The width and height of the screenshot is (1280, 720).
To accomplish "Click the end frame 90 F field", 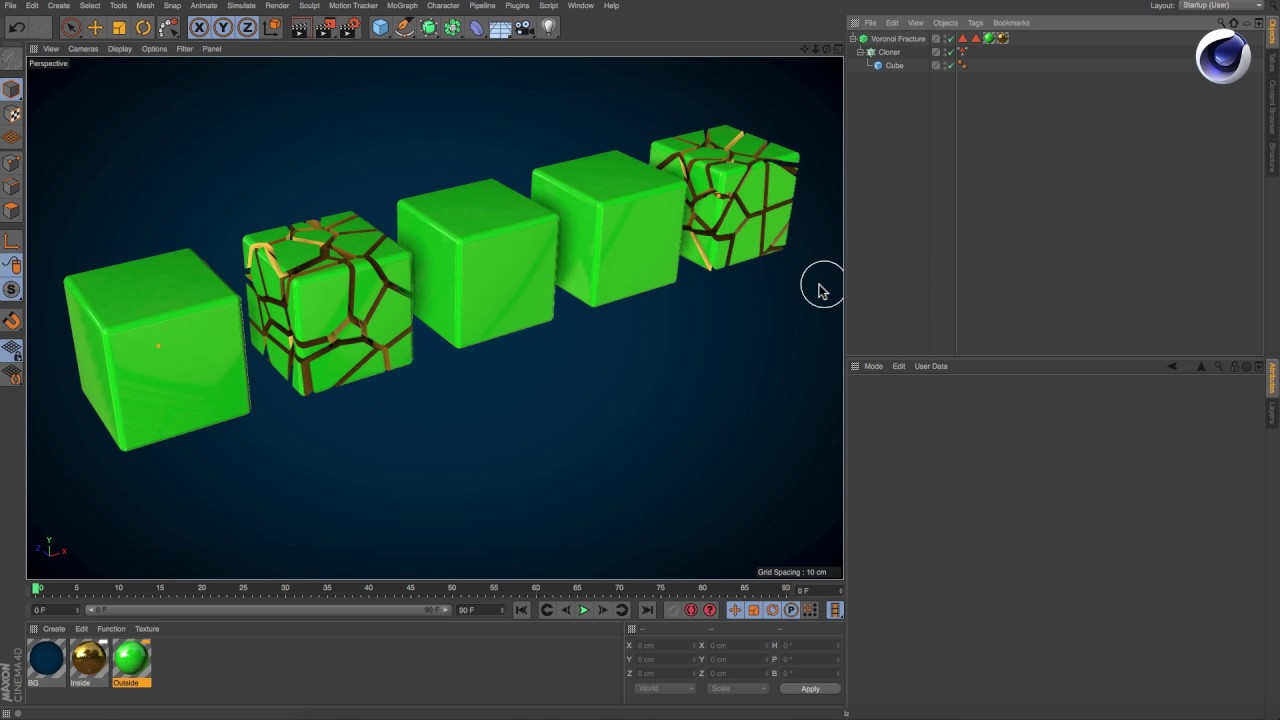I will [x=480, y=610].
